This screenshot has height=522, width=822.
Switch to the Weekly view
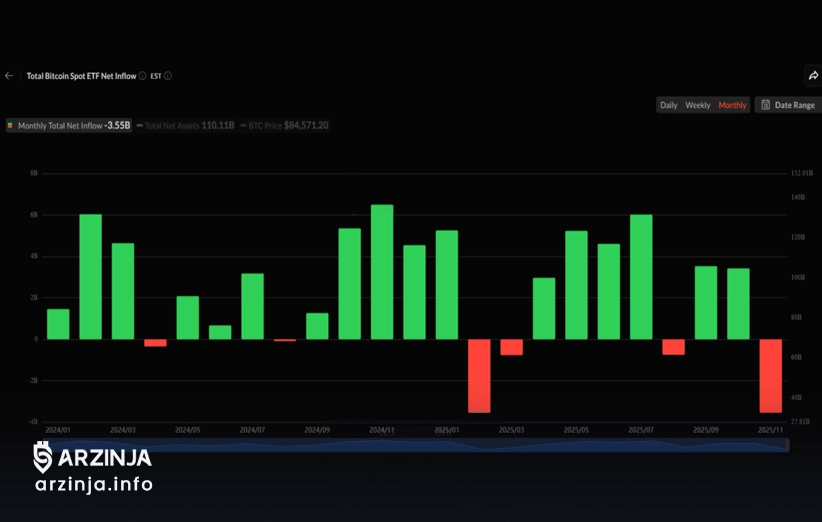(698, 105)
